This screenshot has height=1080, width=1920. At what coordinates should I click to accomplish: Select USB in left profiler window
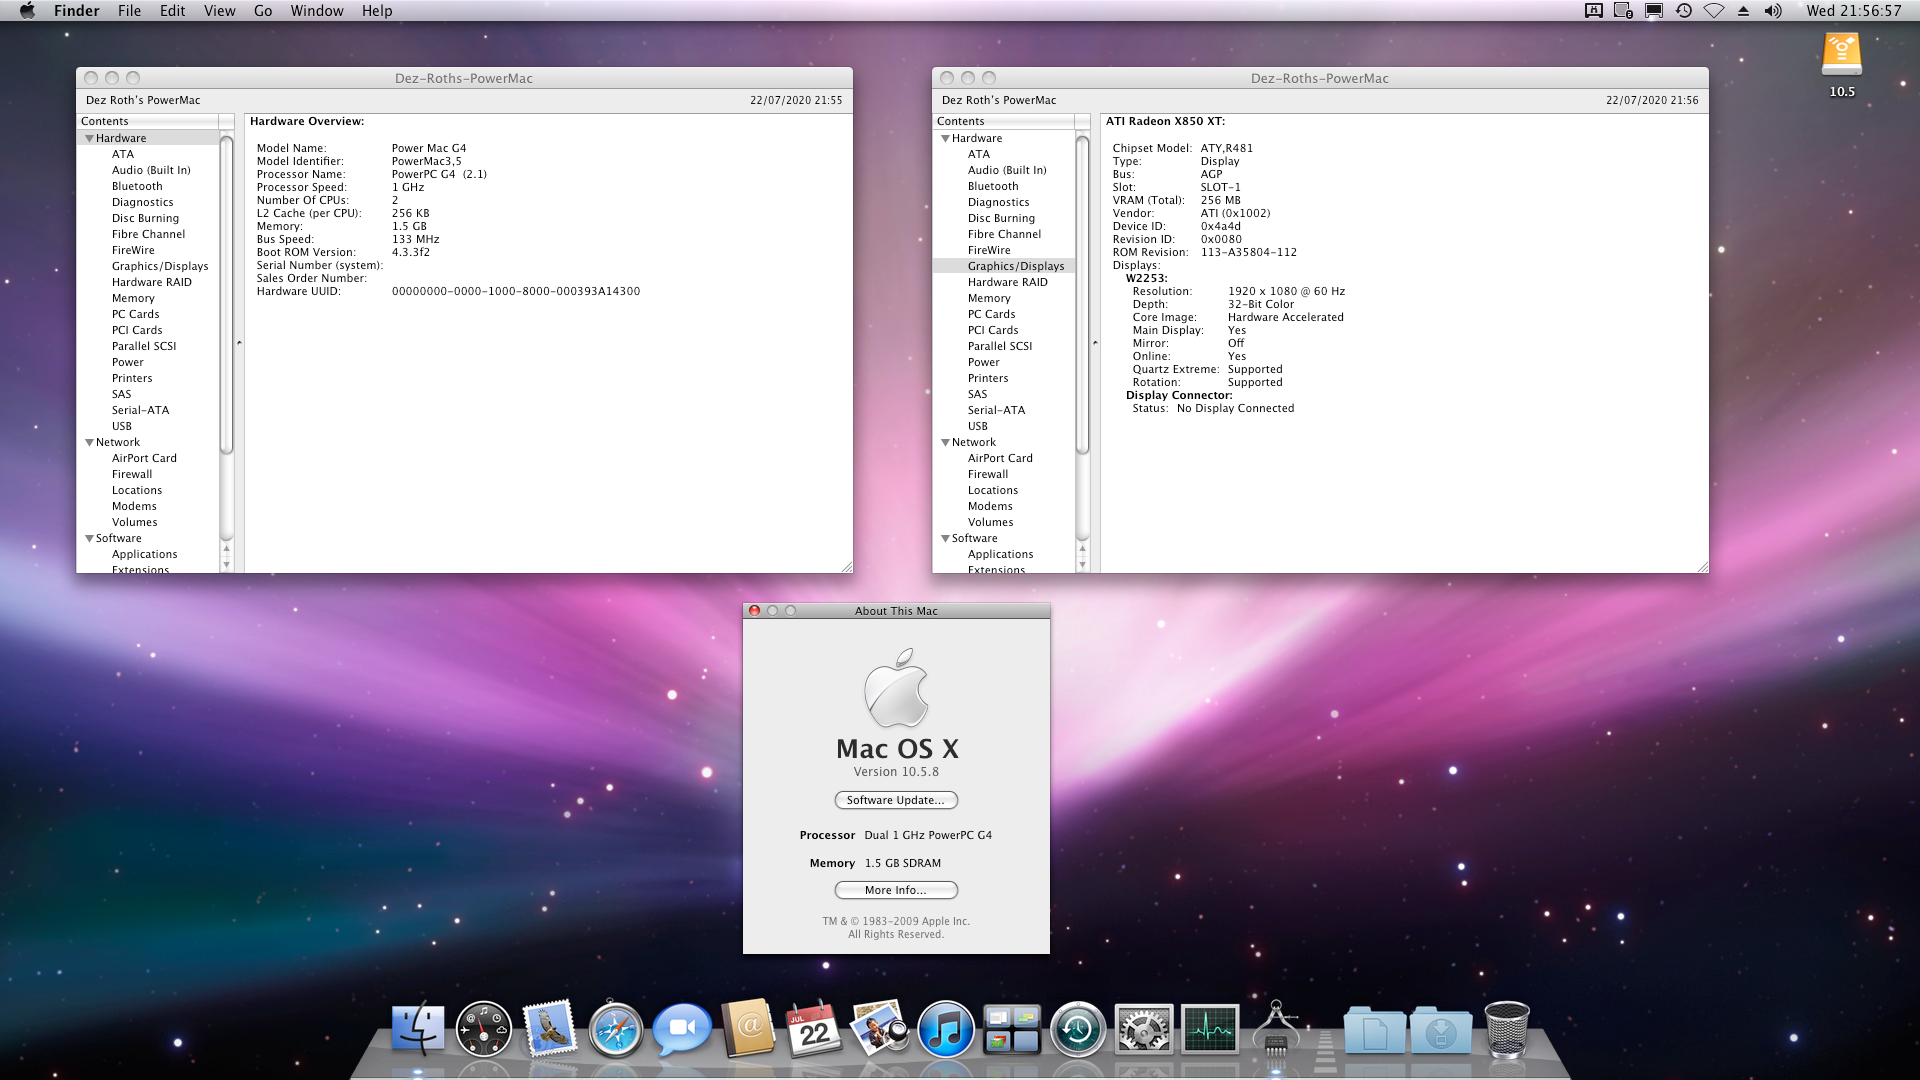pyautogui.click(x=122, y=426)
